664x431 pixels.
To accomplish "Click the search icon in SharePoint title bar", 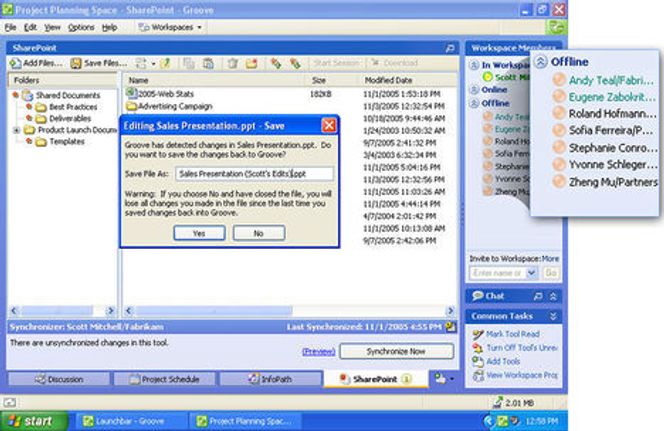I will (450, 48).
